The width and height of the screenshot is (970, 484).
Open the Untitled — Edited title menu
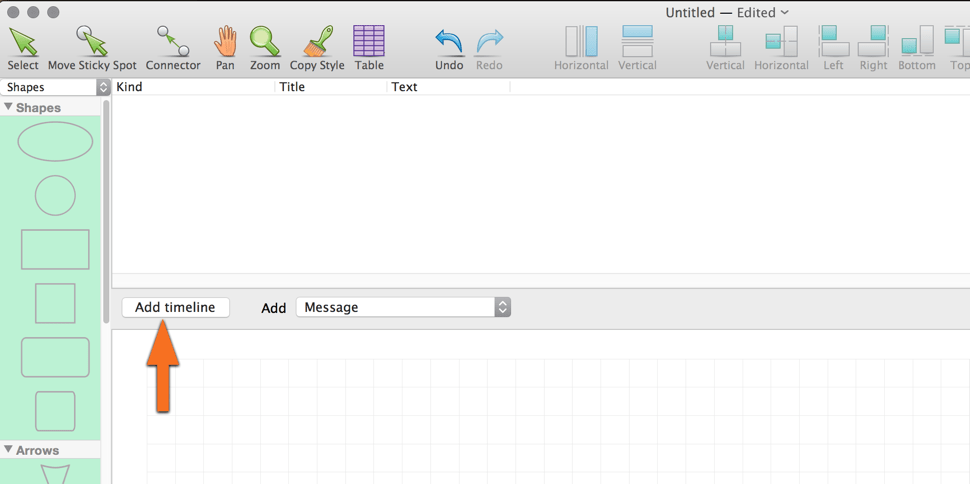coord(728,12)
